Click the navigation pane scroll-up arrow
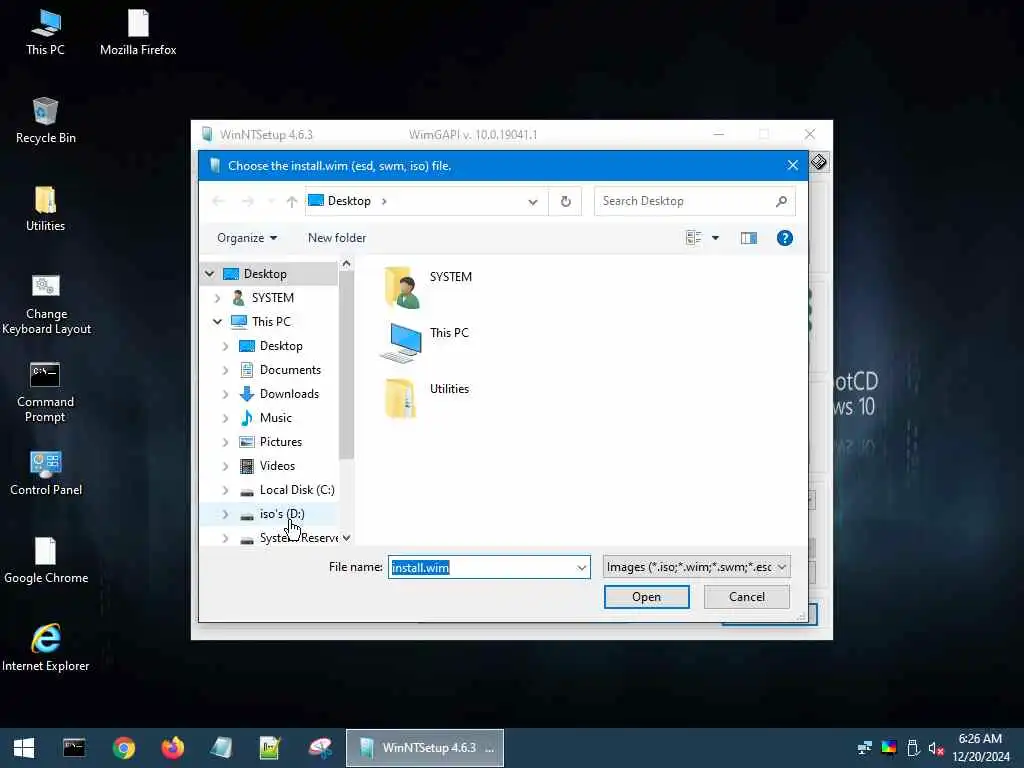 point(346,264)
